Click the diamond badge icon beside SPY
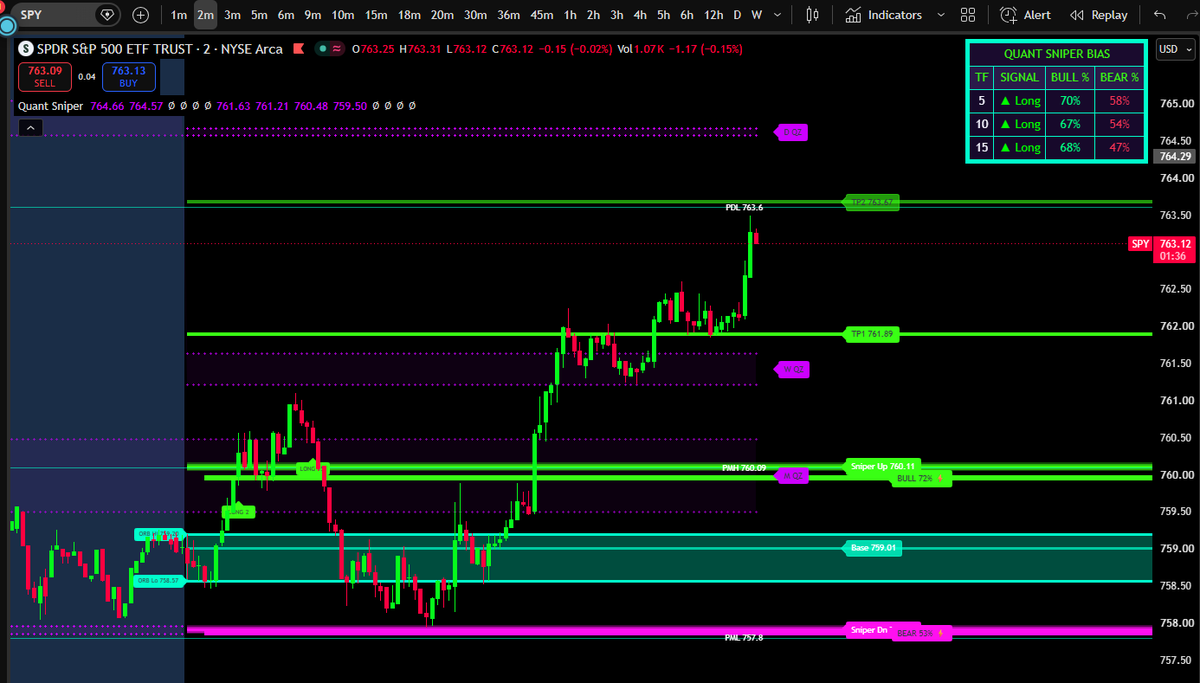This screenshot has height=683, width=1200. coord(107,15)
